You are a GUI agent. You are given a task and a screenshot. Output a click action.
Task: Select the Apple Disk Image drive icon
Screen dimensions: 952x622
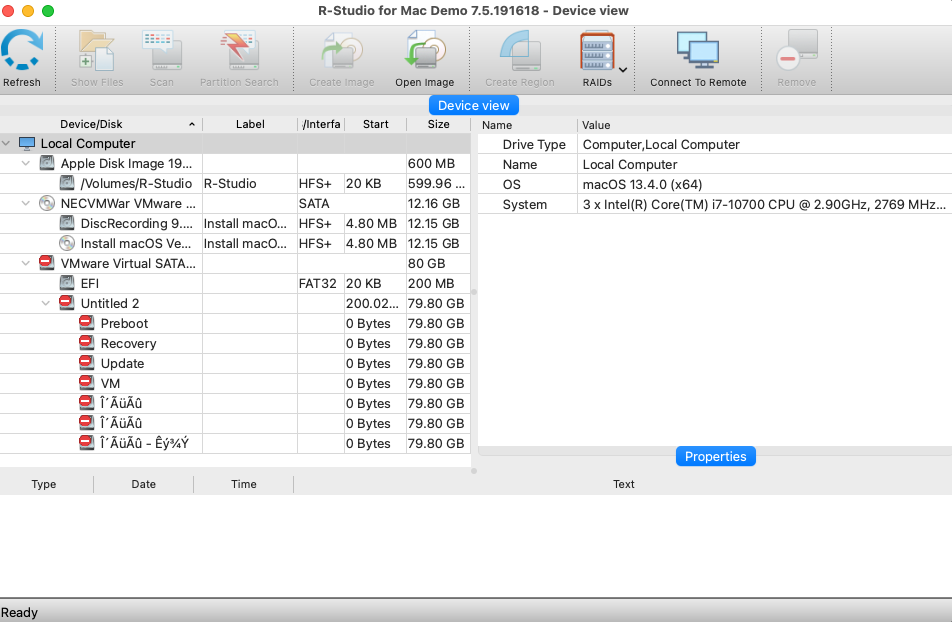click(x=47, y=163)
